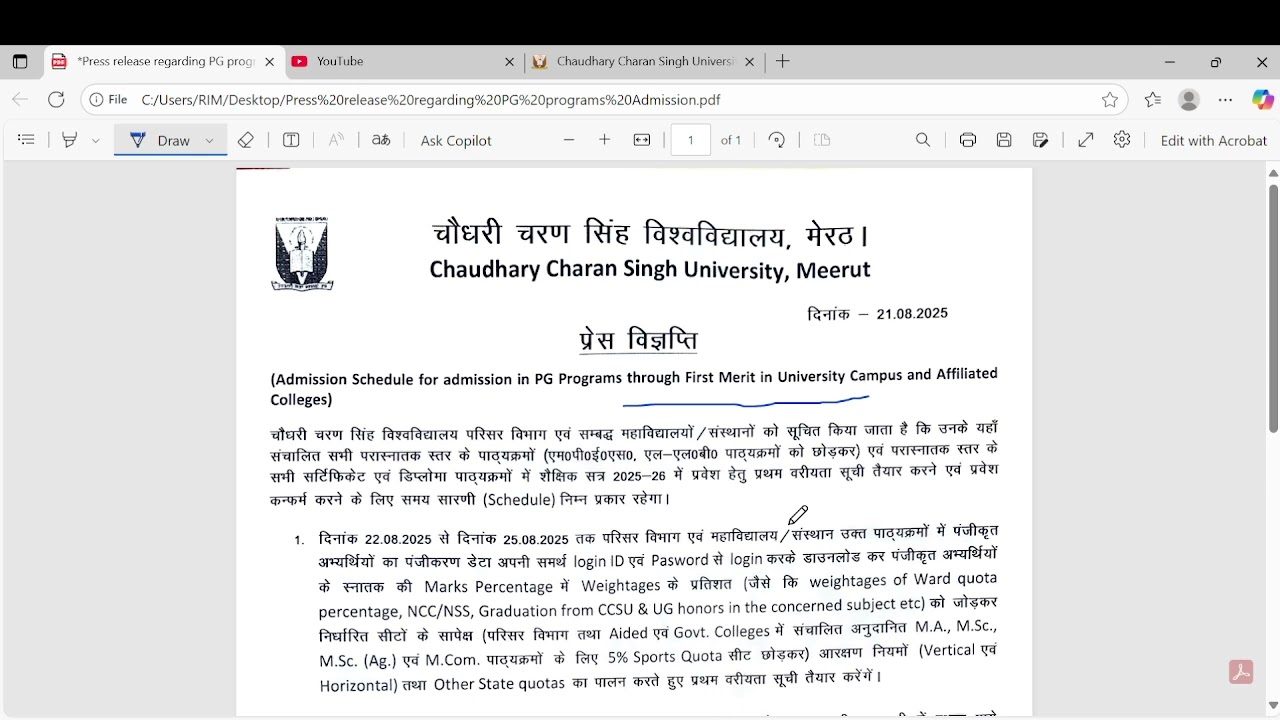Open the Translate tool
Screen dimensions: 1280x720
pos(381,140)
